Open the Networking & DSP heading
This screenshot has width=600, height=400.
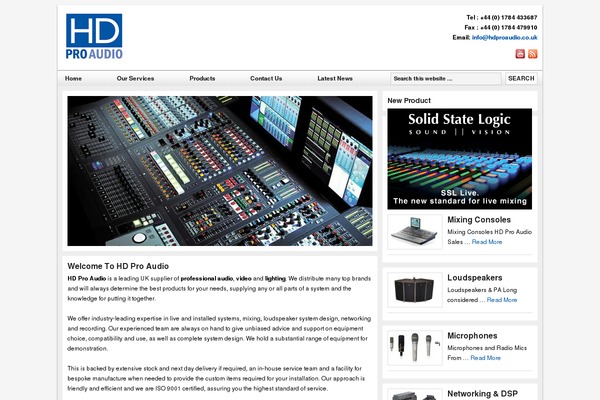[483, 394]
